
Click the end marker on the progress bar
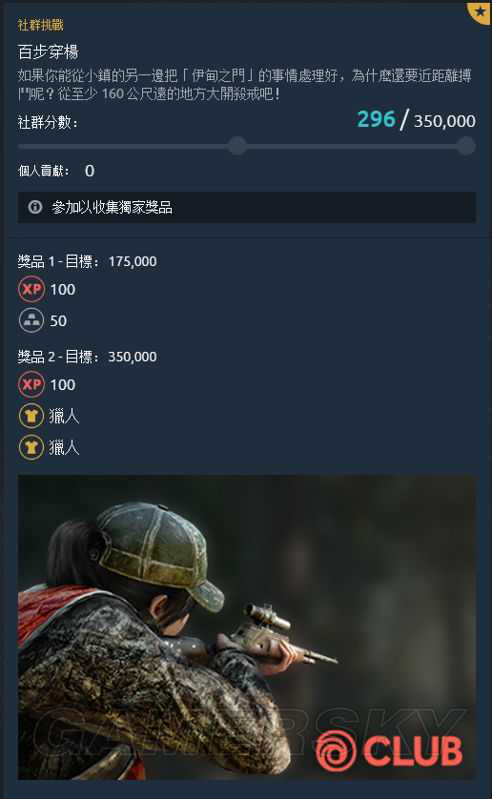[x=466, y=146]
